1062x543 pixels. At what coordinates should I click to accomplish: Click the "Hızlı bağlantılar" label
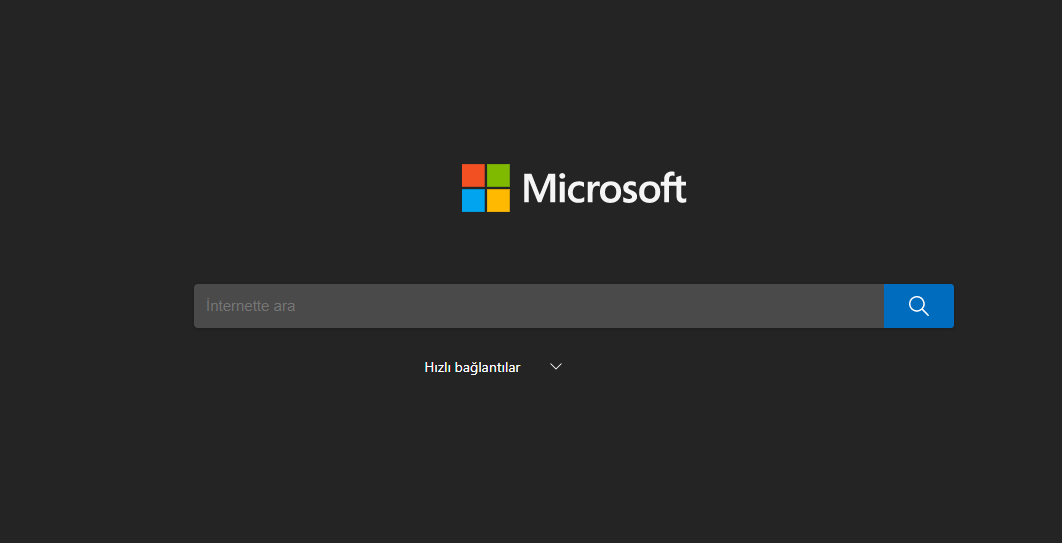click(472, 368)
